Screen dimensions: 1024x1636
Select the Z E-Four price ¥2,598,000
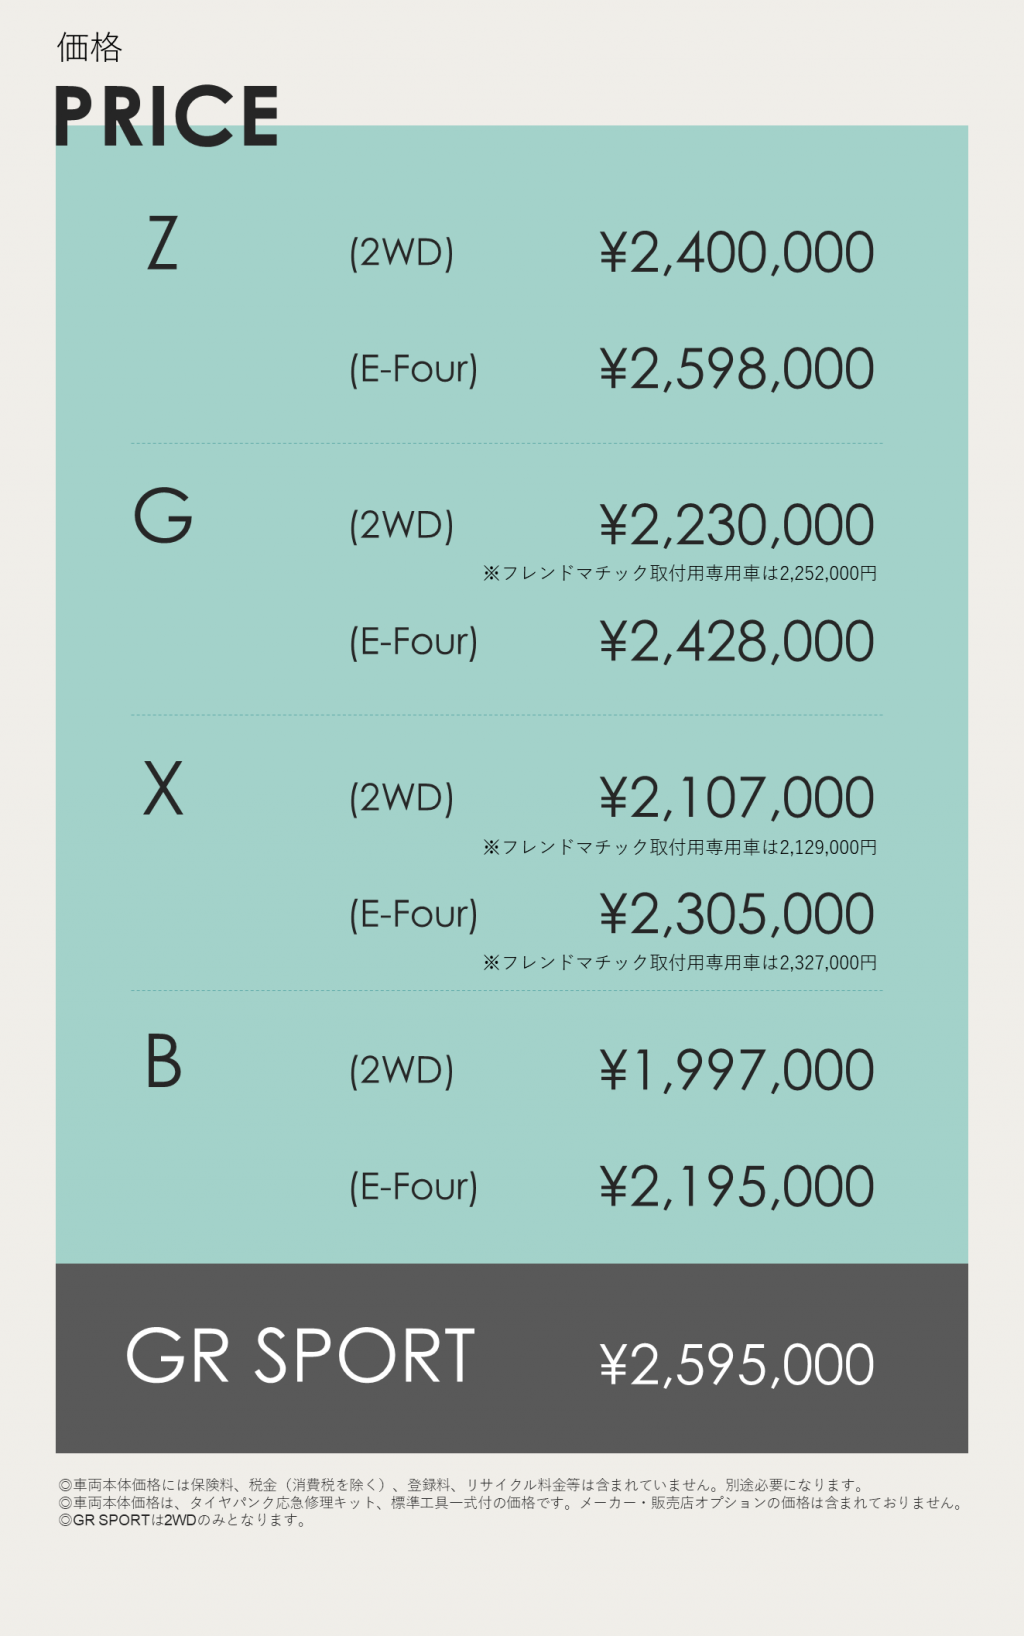tap(737, 369)
